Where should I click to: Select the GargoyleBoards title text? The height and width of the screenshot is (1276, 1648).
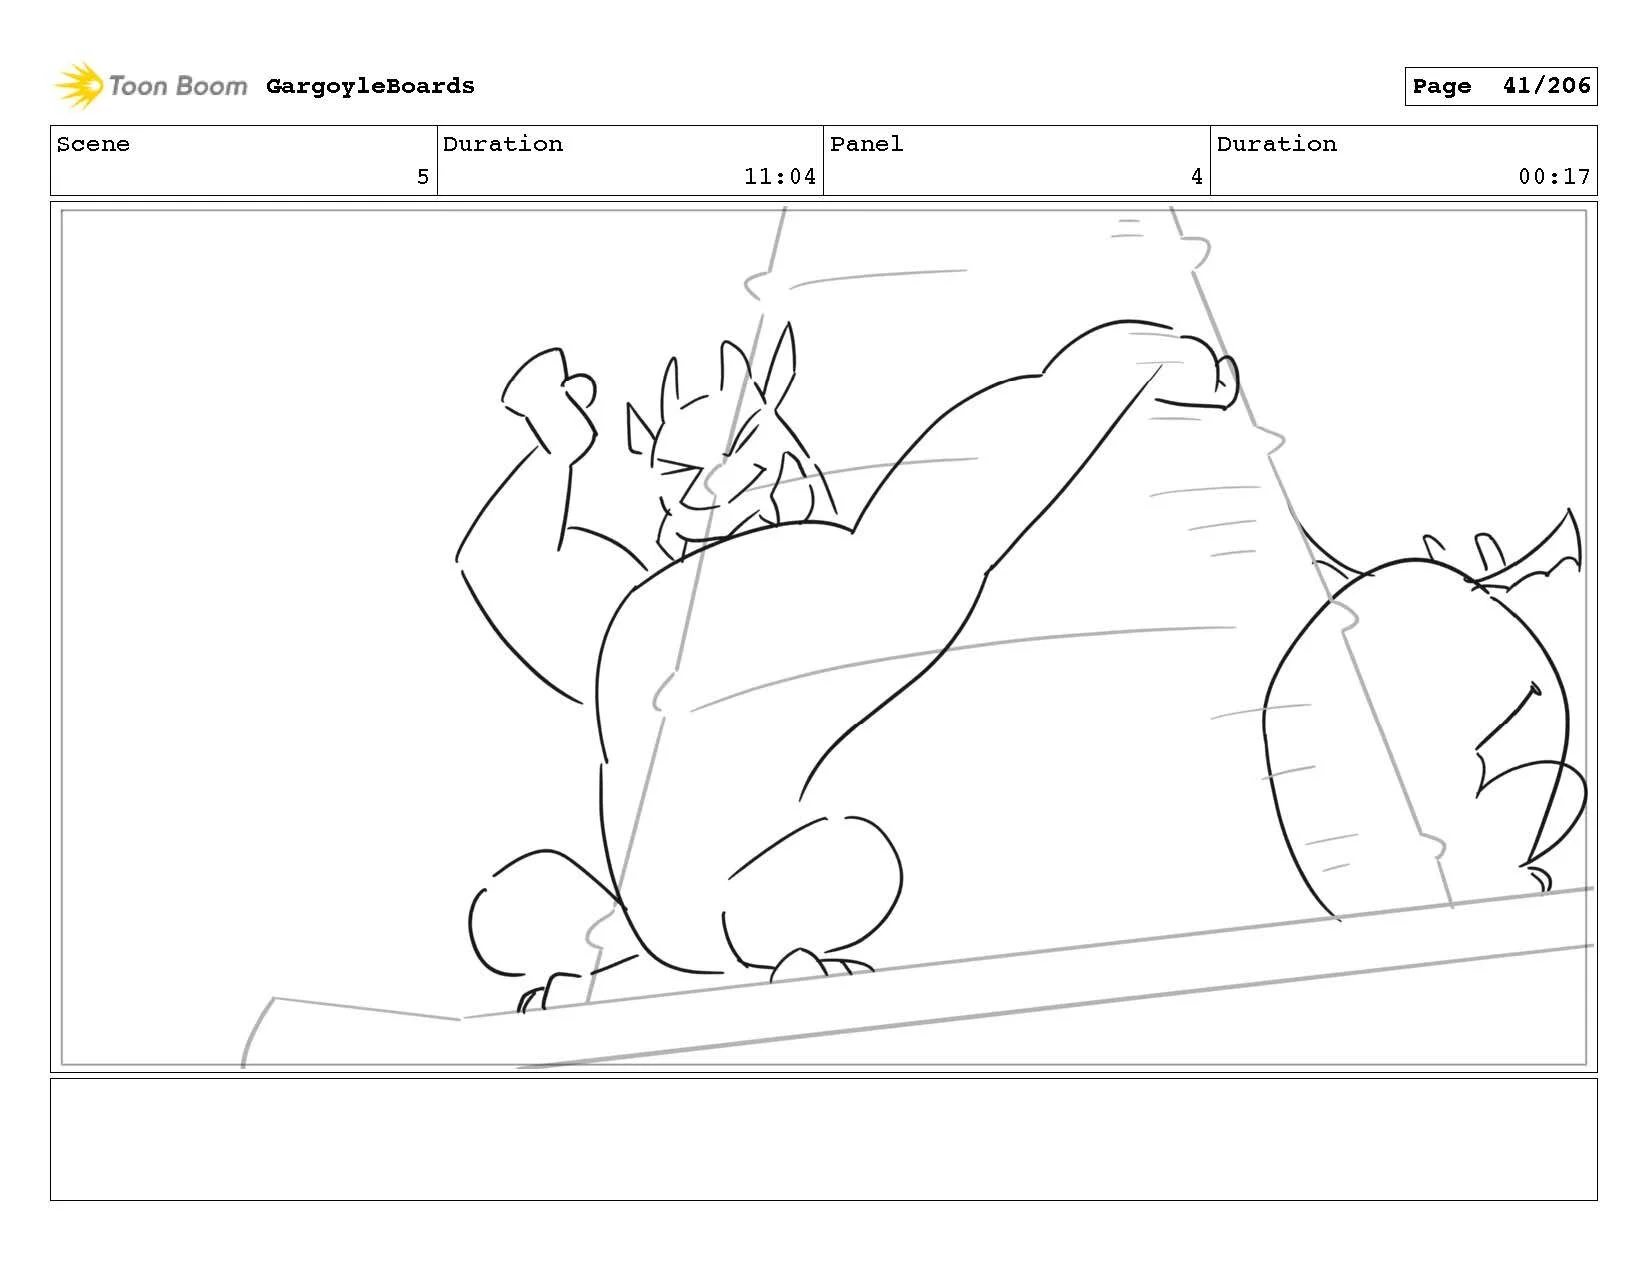[370, 86]
